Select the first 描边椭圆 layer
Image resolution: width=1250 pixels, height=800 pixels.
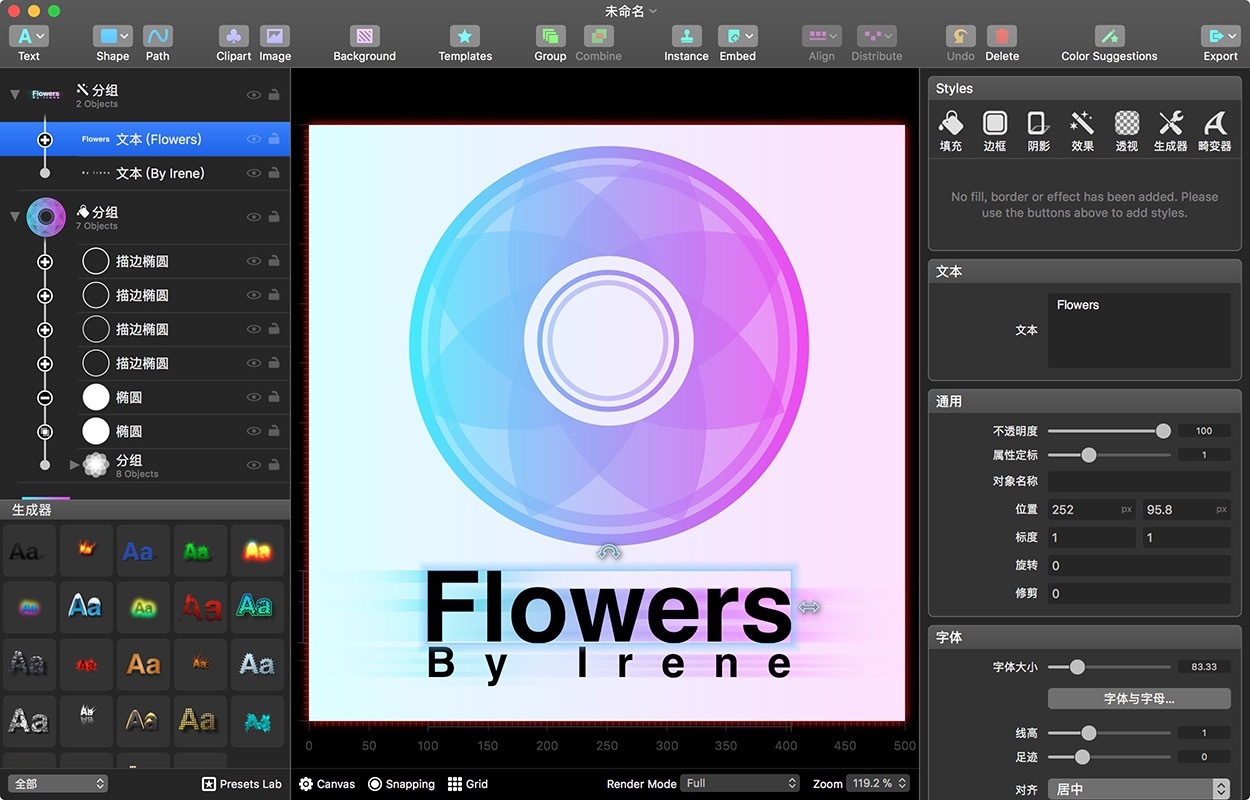(142, 261)
